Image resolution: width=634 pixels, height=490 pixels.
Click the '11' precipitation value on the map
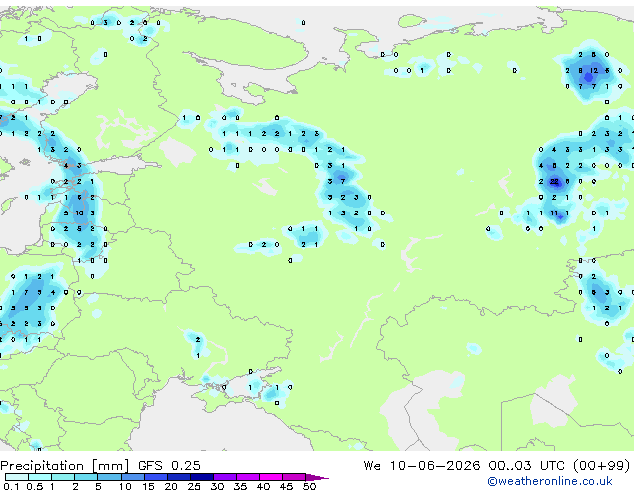click(554, 213)
